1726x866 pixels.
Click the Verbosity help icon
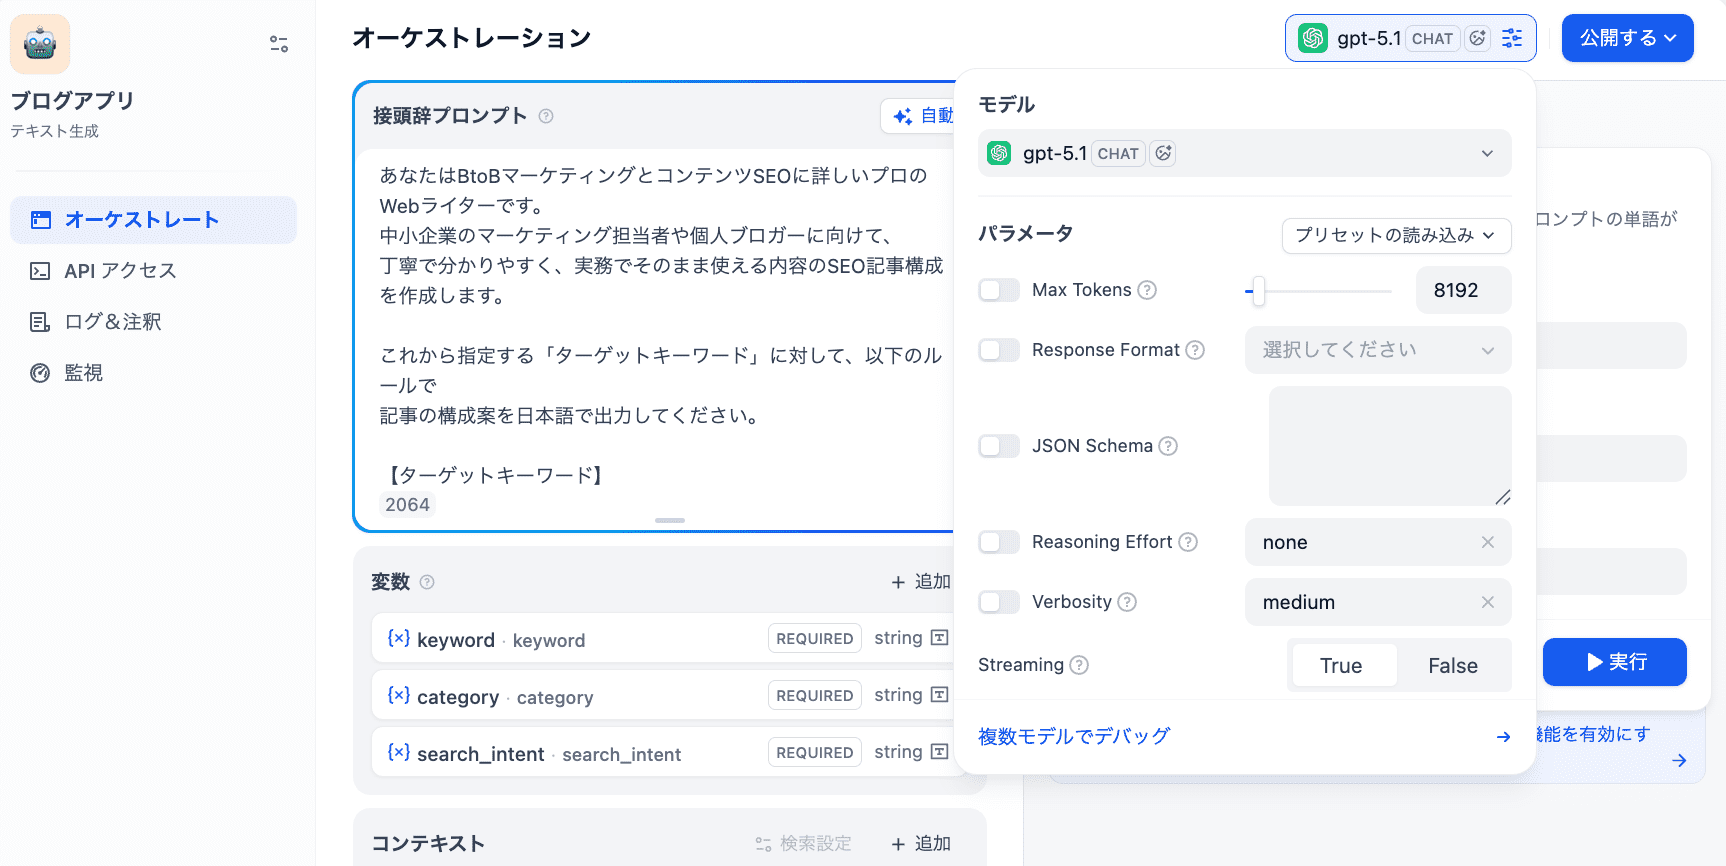click(x=1127, y=602)
